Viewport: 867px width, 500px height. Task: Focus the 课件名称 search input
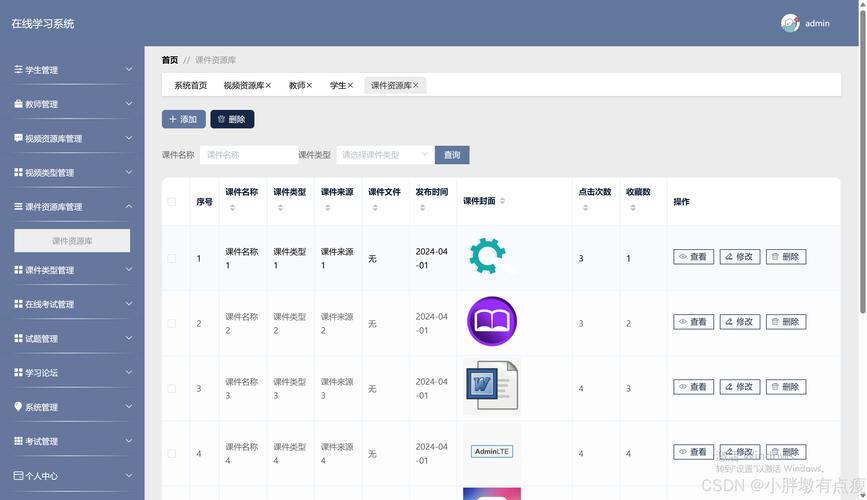(249, 155)
